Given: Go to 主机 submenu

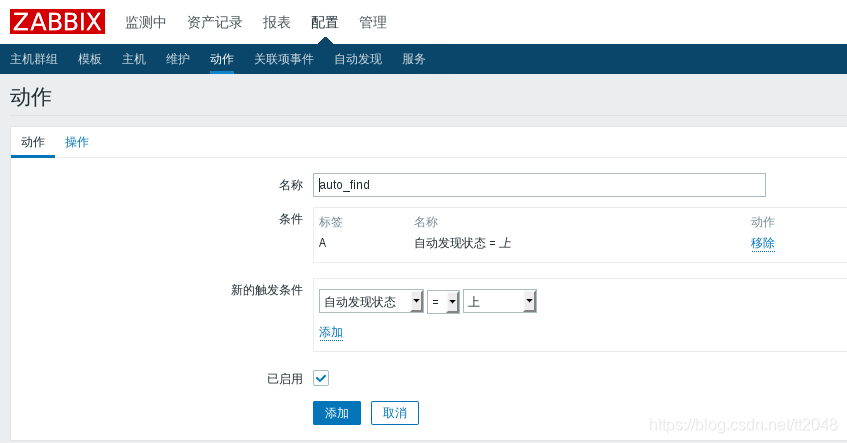Looking at the screenshot, I should pyautogui.click(x=134, y=59).
